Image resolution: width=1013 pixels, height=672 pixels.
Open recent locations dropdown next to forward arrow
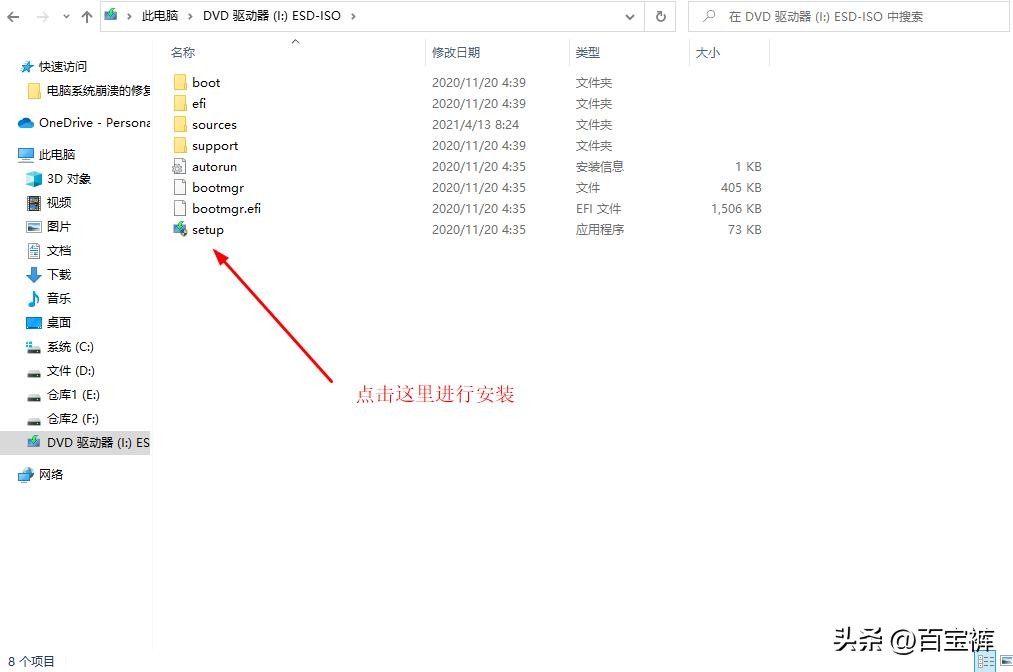pyautogui.click(x=65, y=16)
